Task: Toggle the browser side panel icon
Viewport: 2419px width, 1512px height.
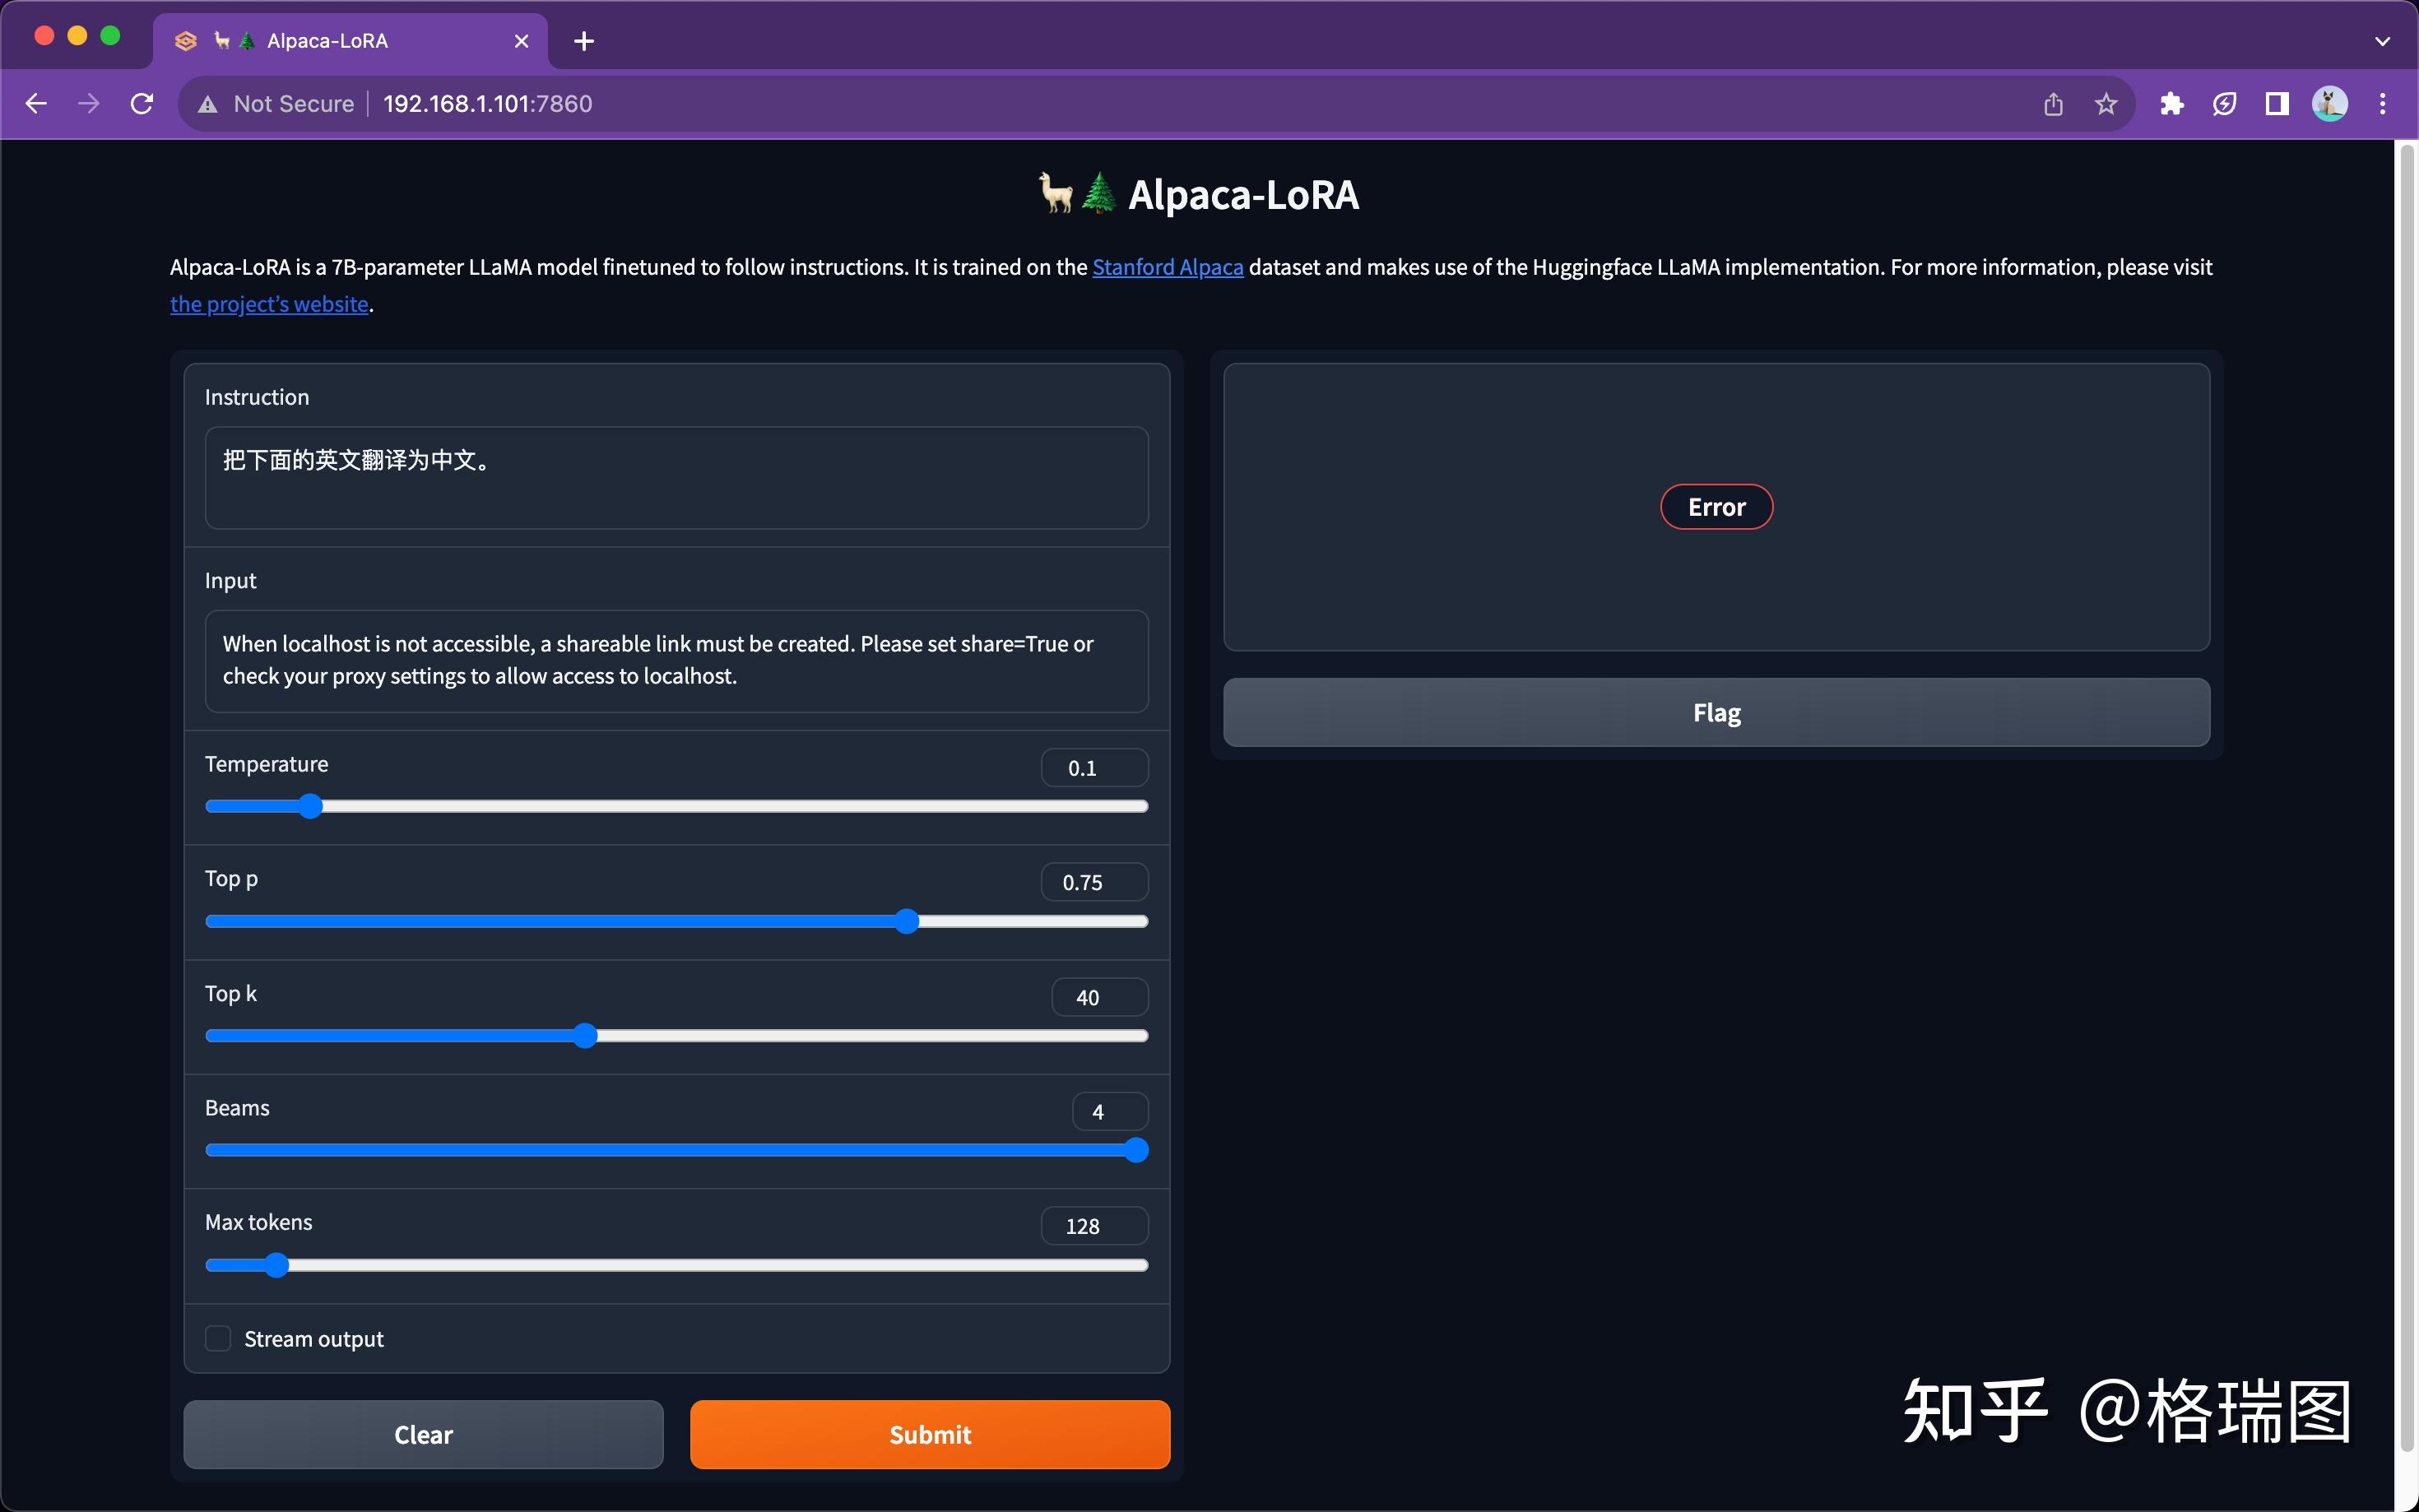Action: [x=2277, y=104]
